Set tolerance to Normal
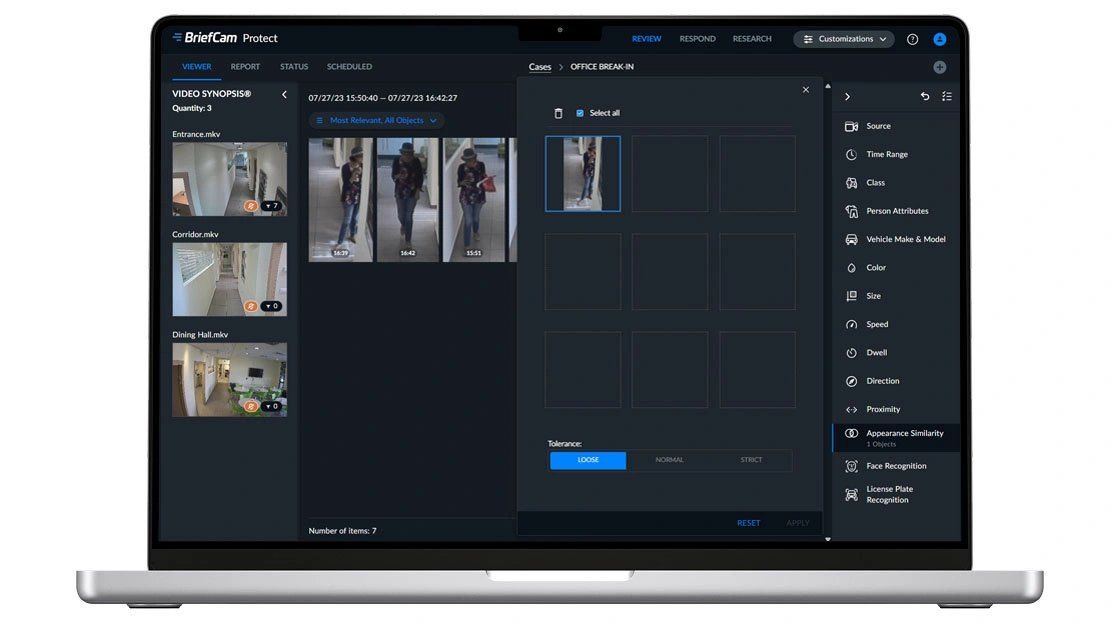Screen dimensions: 1120x630 (669, 460)
